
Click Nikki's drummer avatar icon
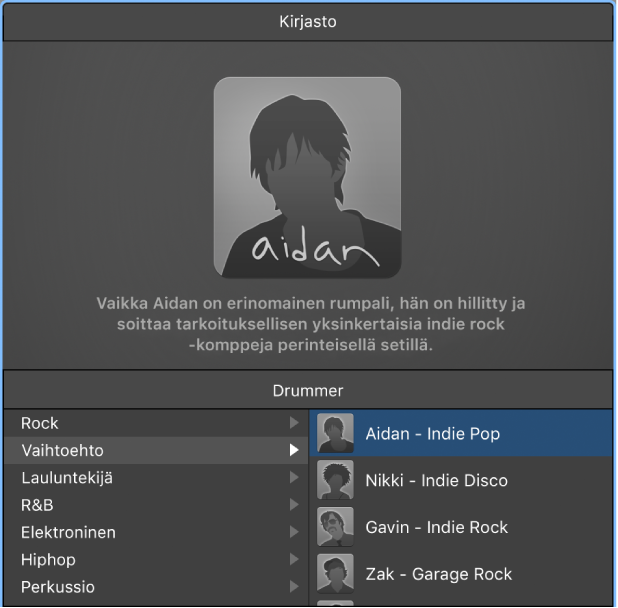point(336,481)
